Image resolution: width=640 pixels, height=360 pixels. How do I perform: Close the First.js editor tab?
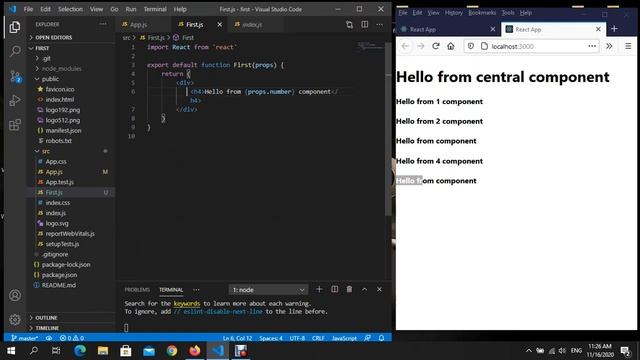click(220, 24)
